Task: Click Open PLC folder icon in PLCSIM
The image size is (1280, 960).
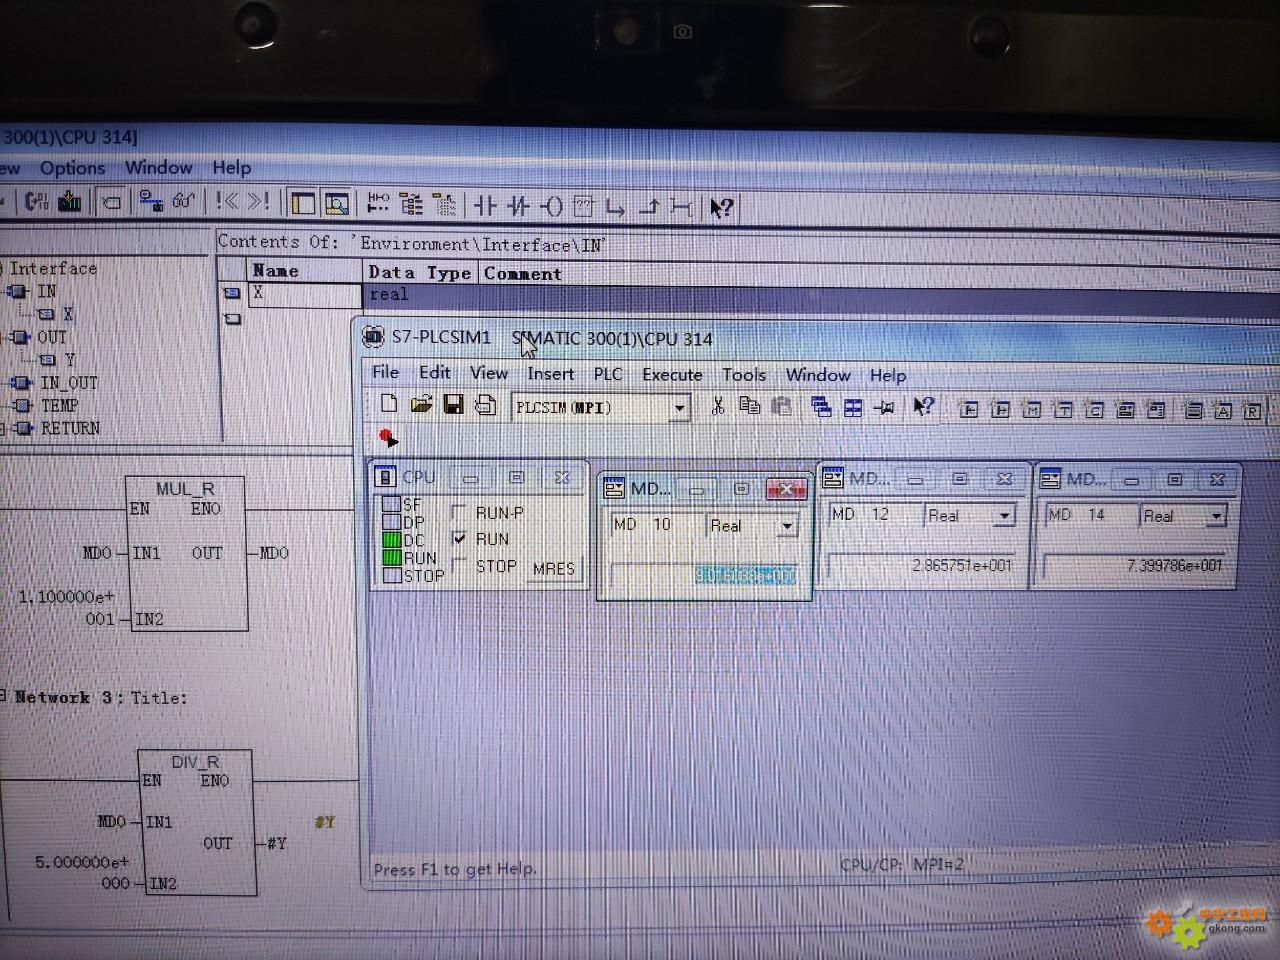Action: point(421,404)
